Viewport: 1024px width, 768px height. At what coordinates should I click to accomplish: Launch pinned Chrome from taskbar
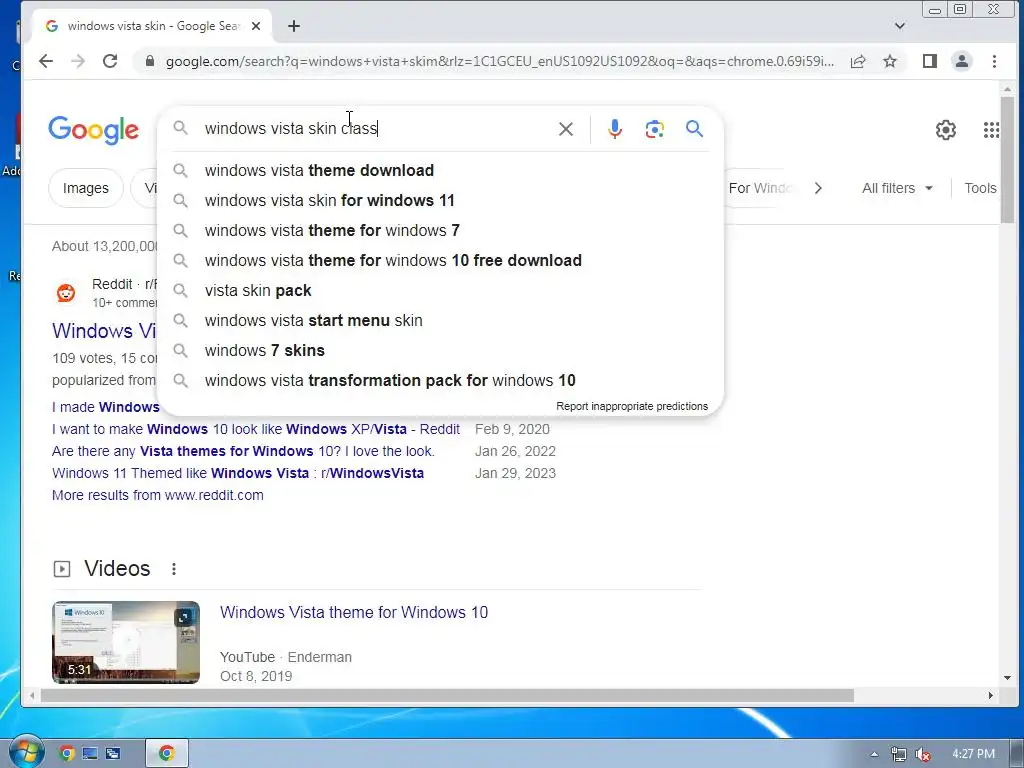click(x=66, y=754)
